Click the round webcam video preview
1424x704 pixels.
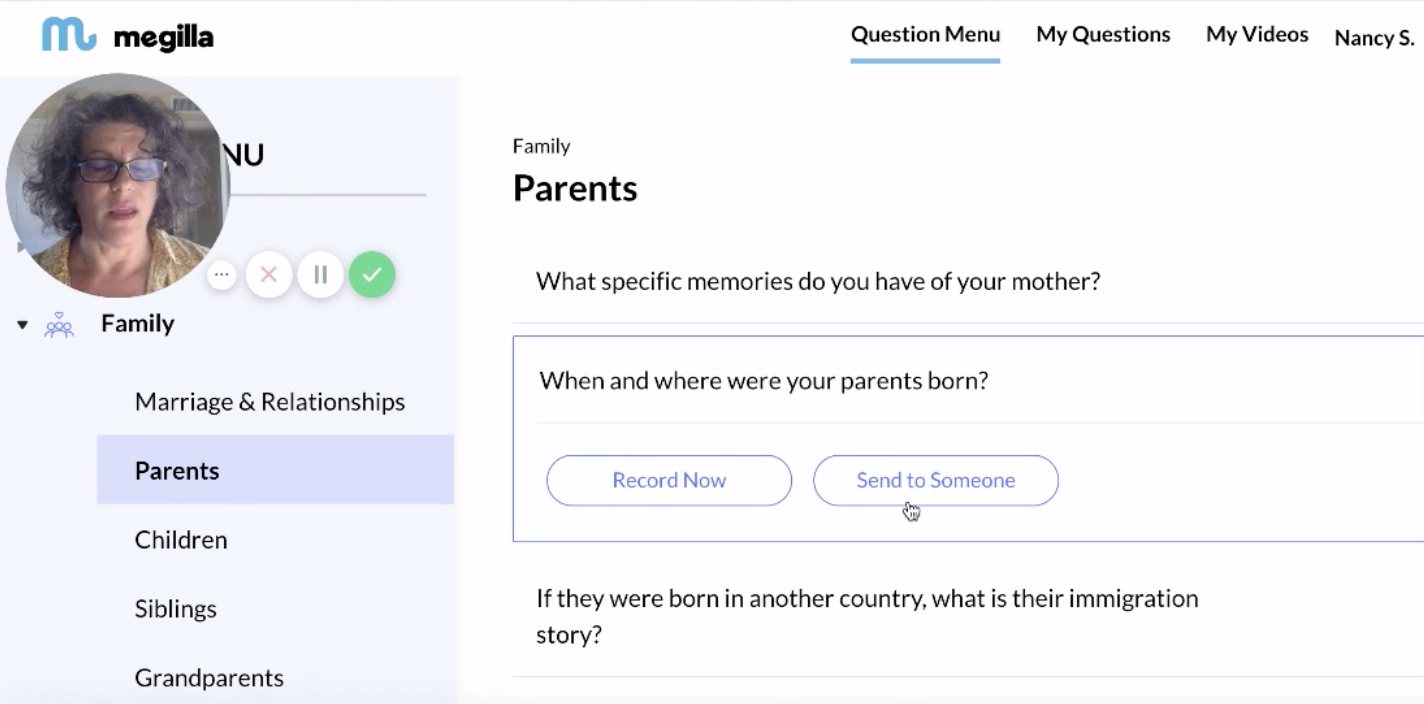[x=118, y=186]
